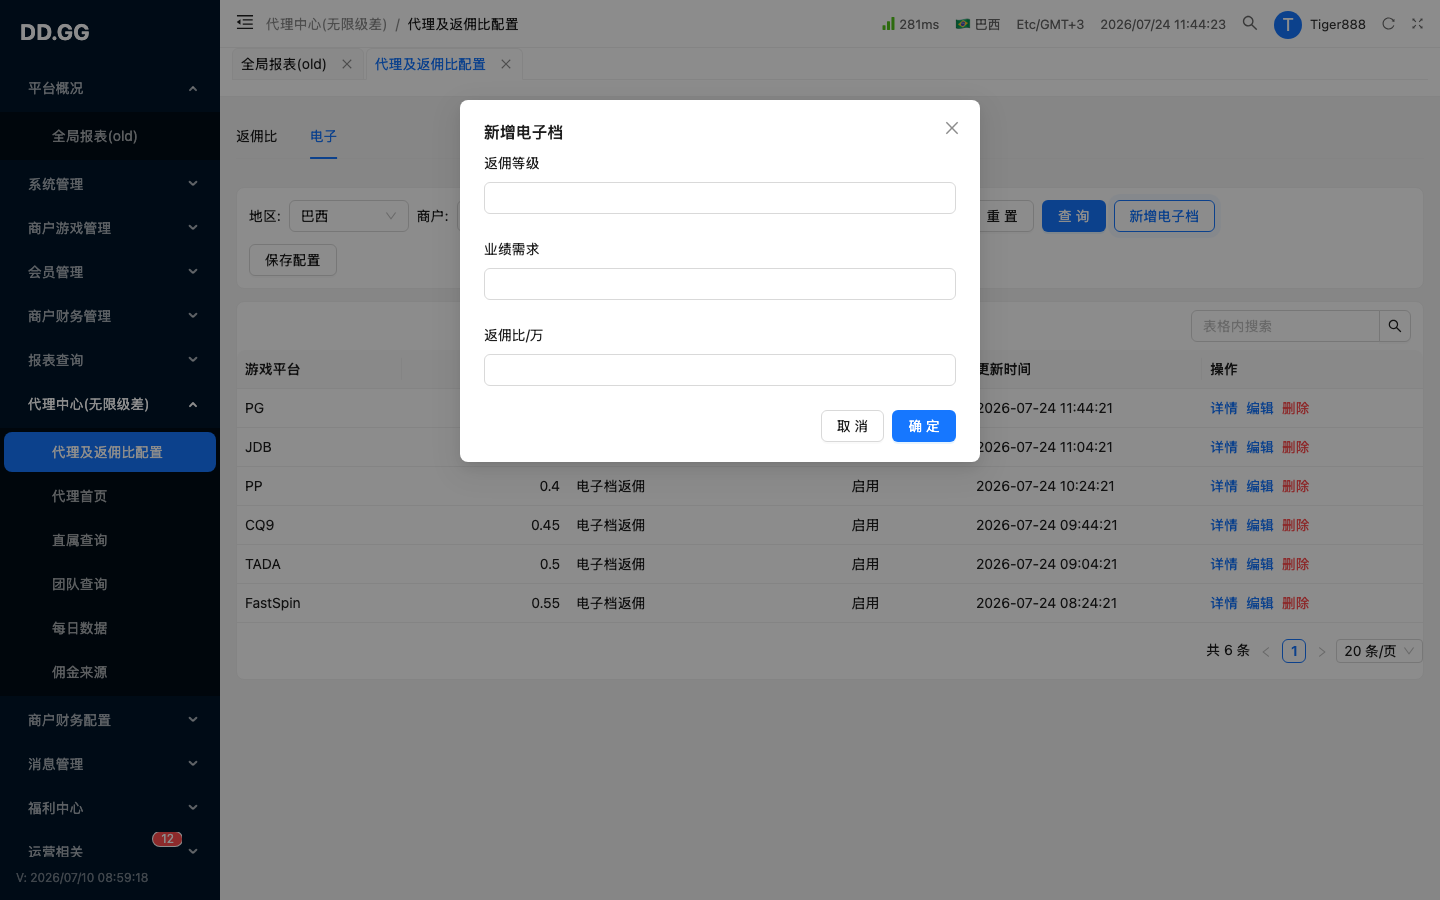Click the refresh icon in header
This screenshot has height=900, width=1440.
1388,24
